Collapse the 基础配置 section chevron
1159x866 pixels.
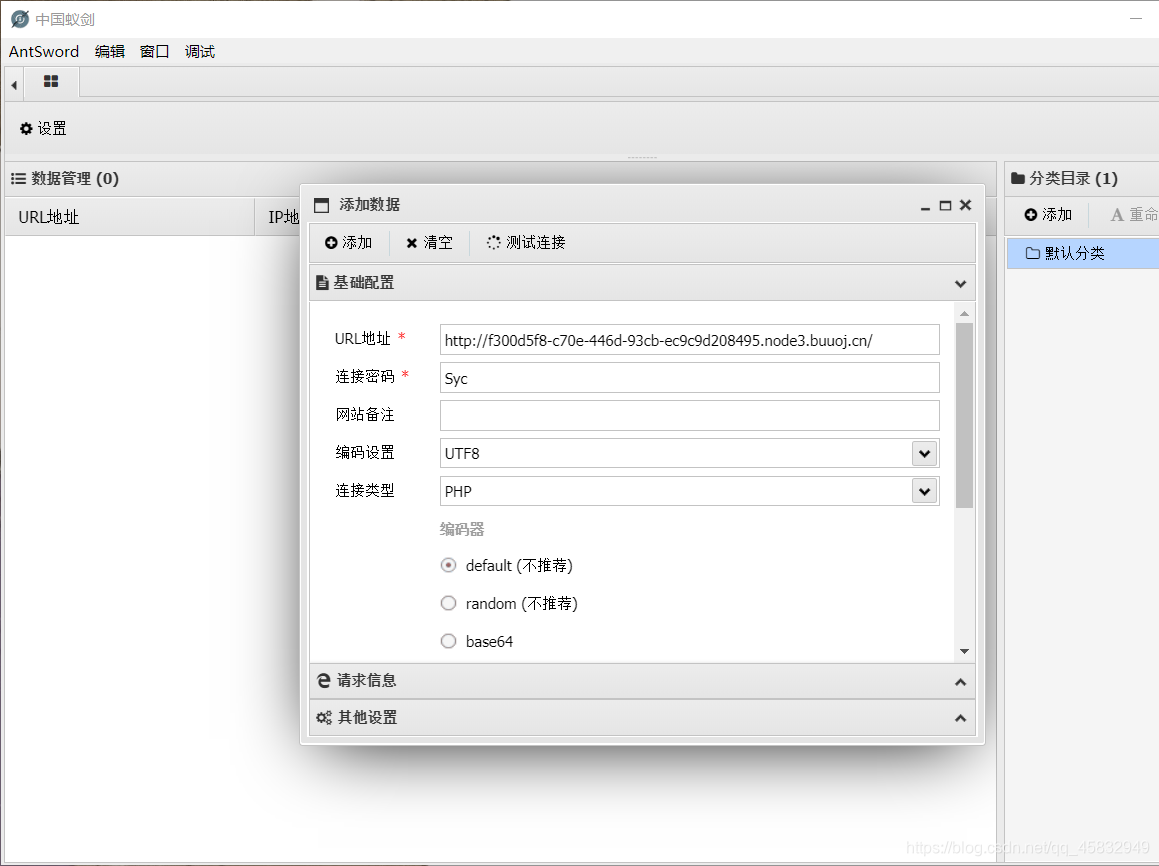[x=960, y=284]
